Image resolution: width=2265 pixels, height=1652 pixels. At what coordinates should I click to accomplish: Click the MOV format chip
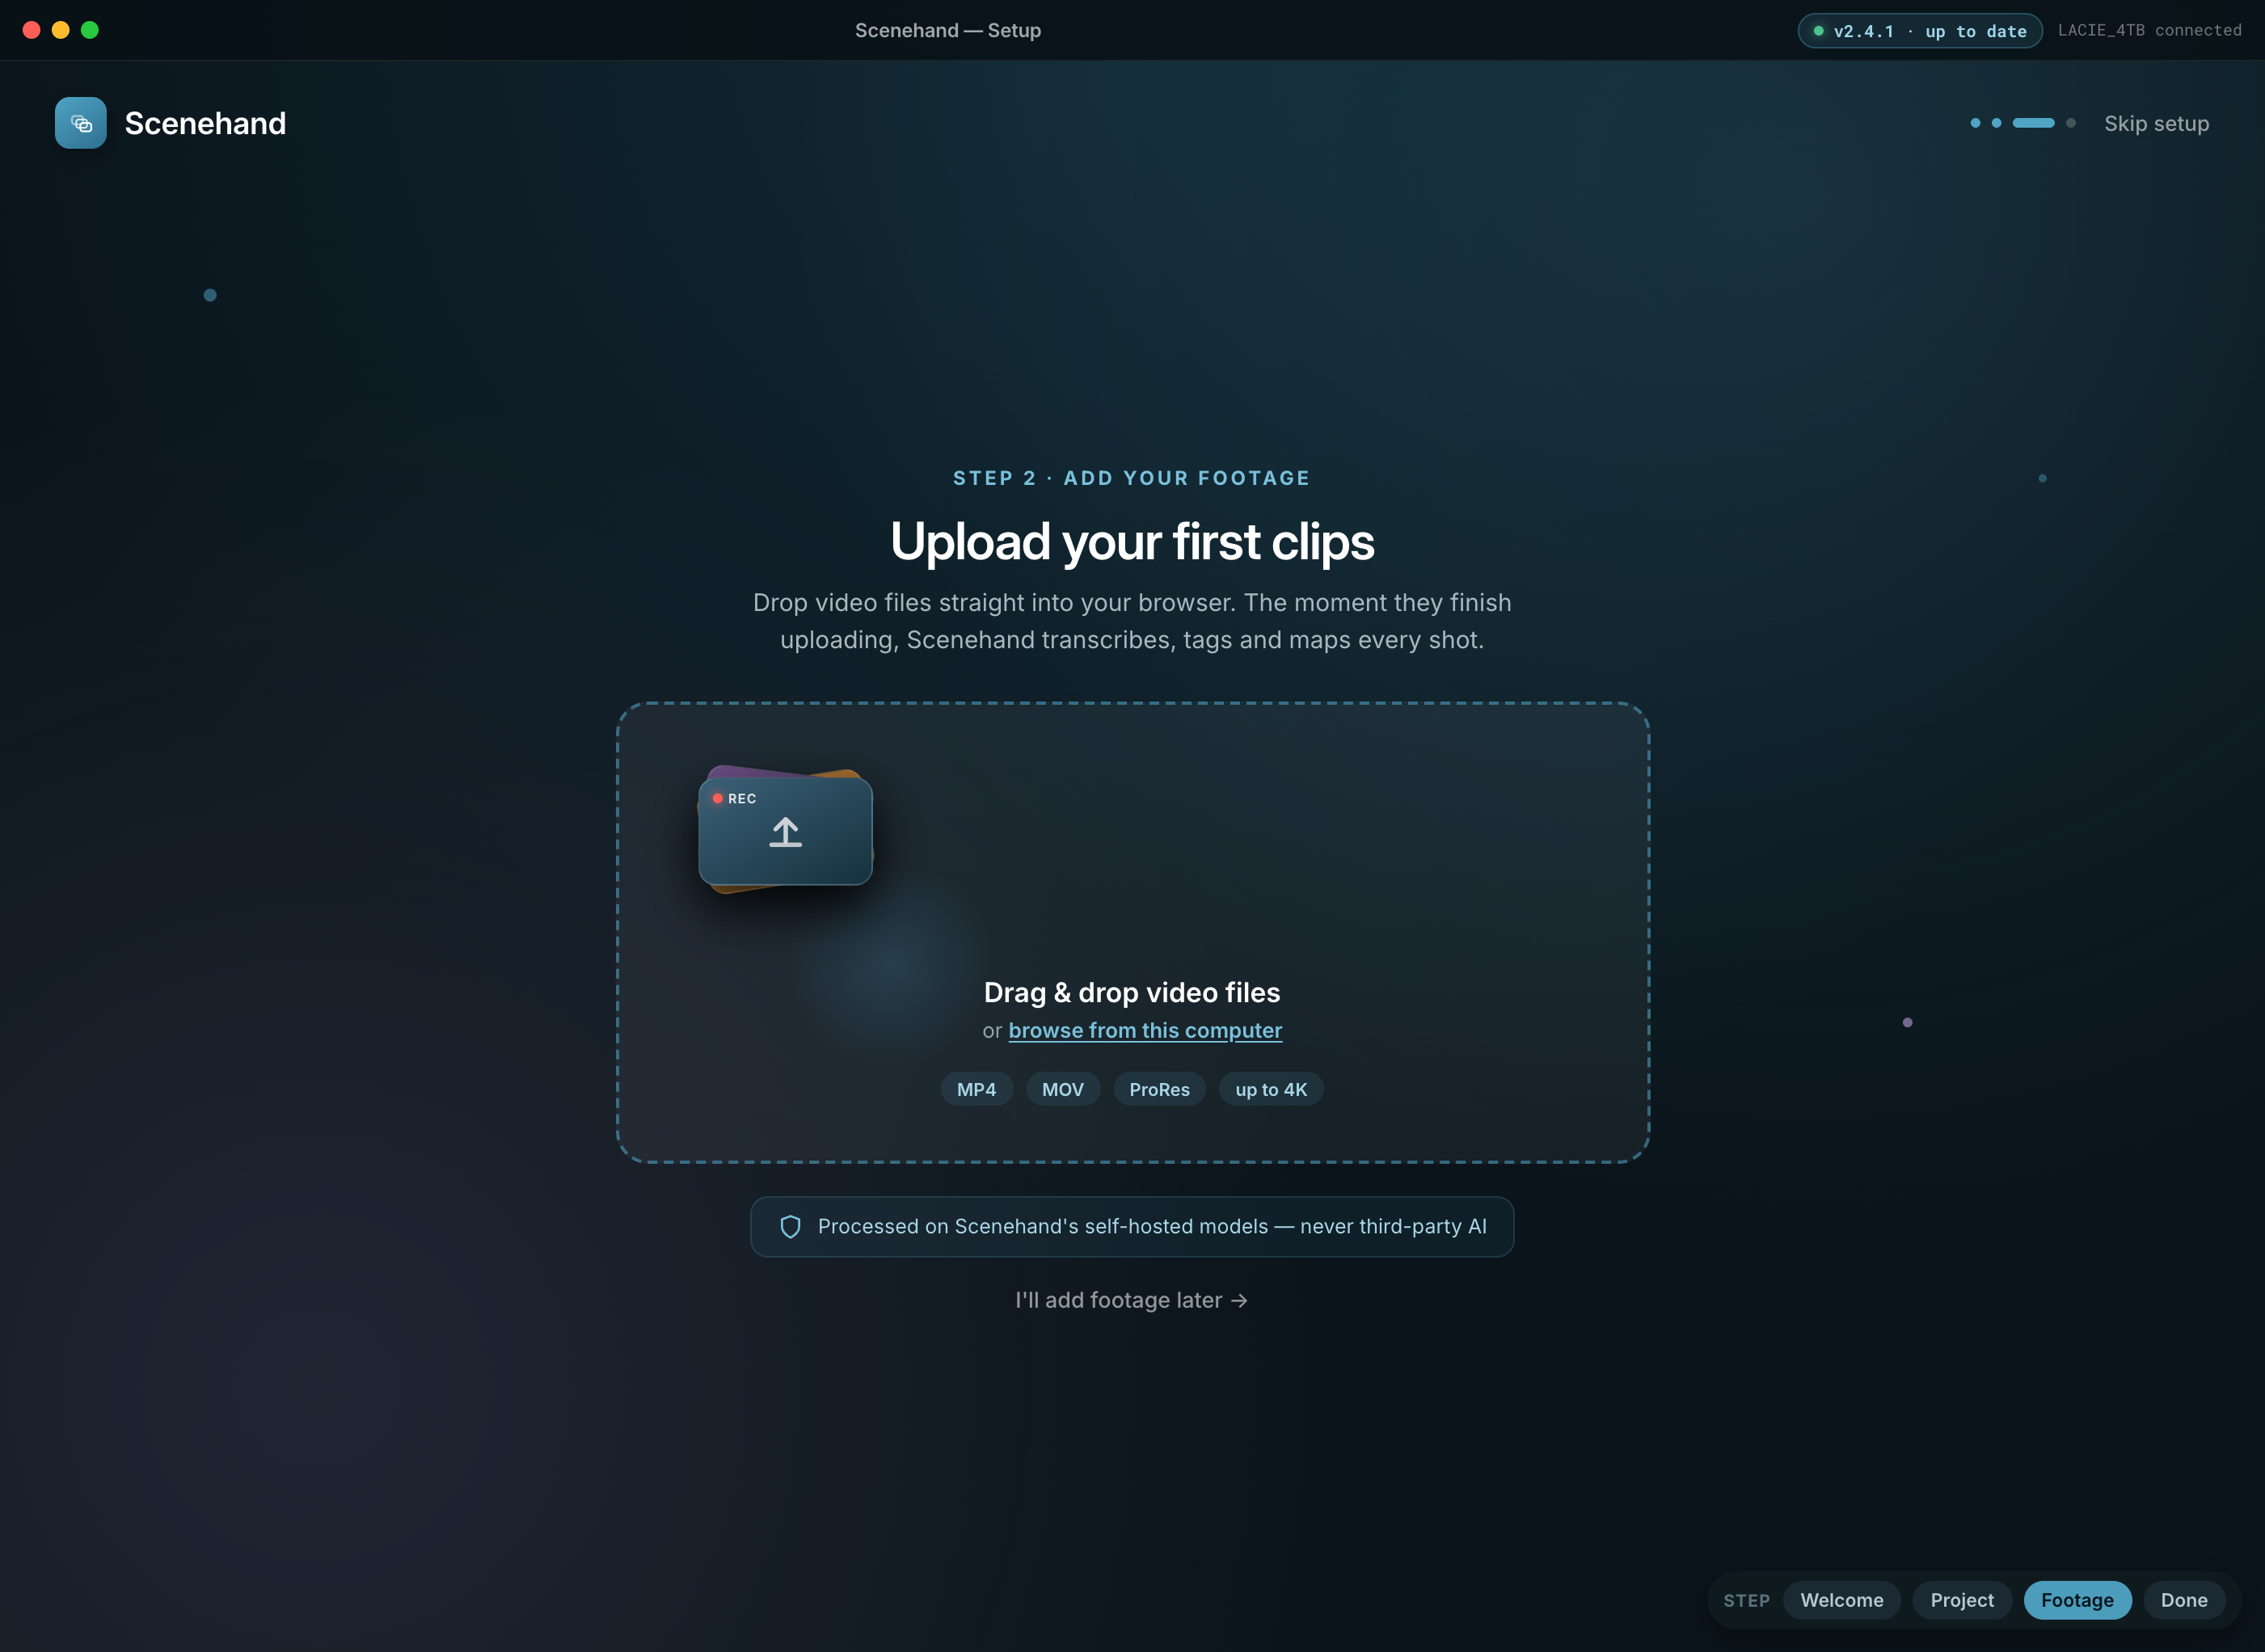[1062, 1089]
